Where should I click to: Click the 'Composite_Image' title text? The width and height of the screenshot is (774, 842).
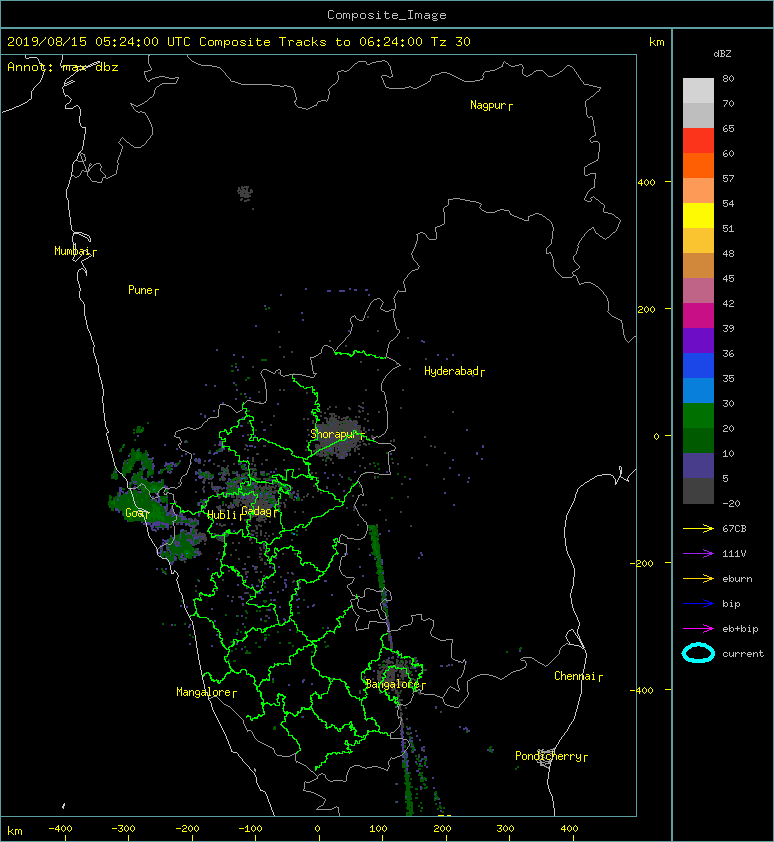click(387, 15)
